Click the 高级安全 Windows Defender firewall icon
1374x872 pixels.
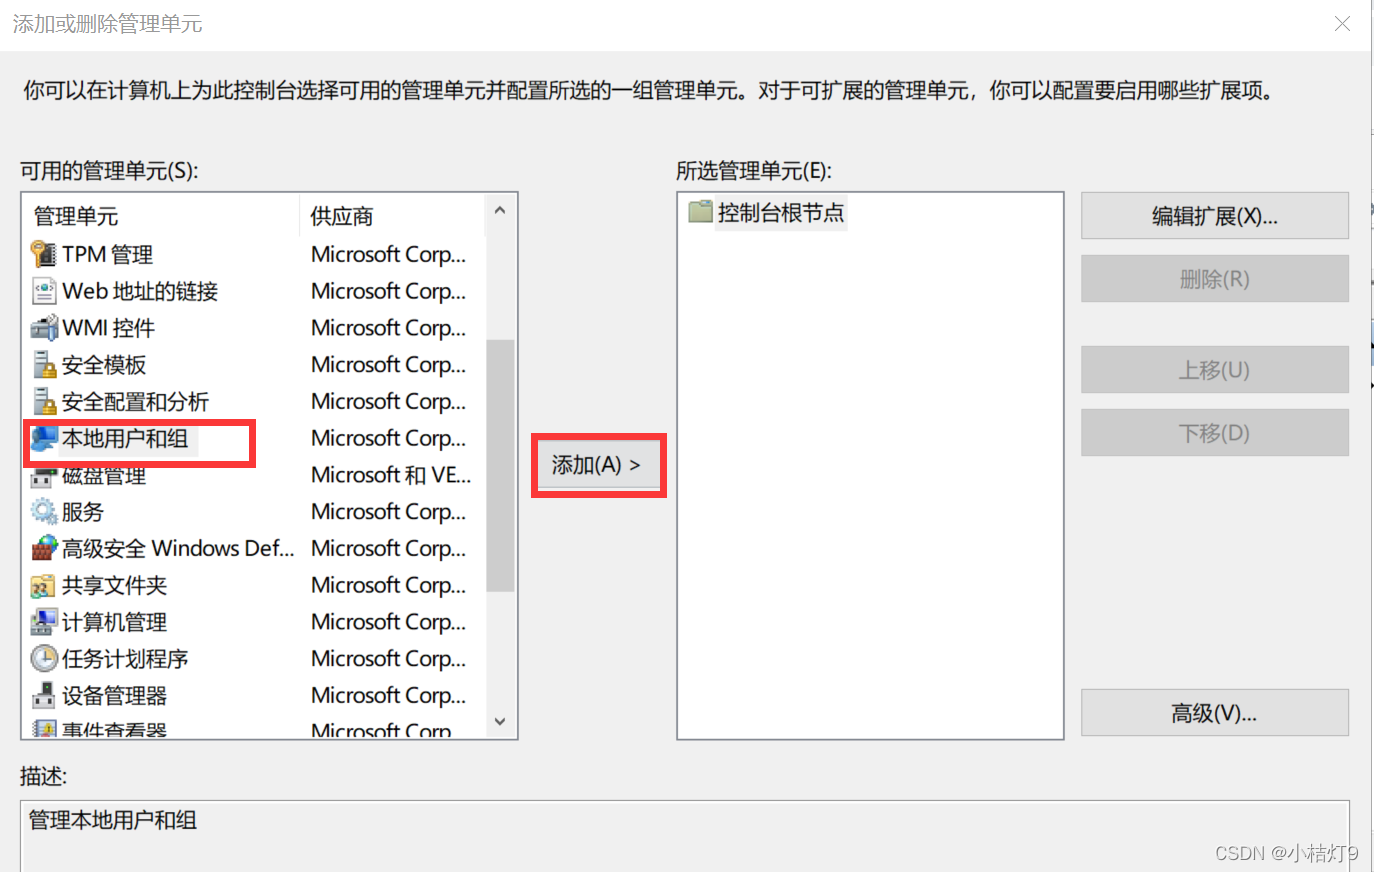(44, 548)
